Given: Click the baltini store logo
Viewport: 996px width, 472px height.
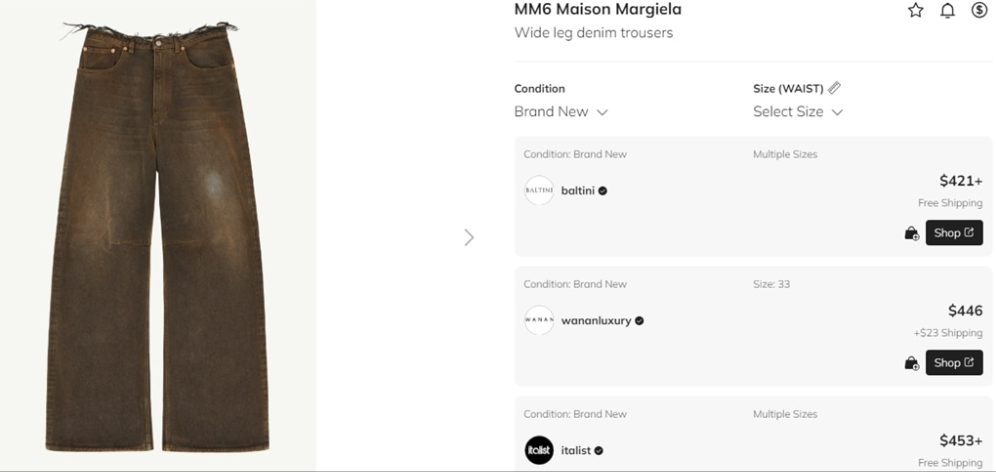Looking at the screenshot, I should click(539, 190).
